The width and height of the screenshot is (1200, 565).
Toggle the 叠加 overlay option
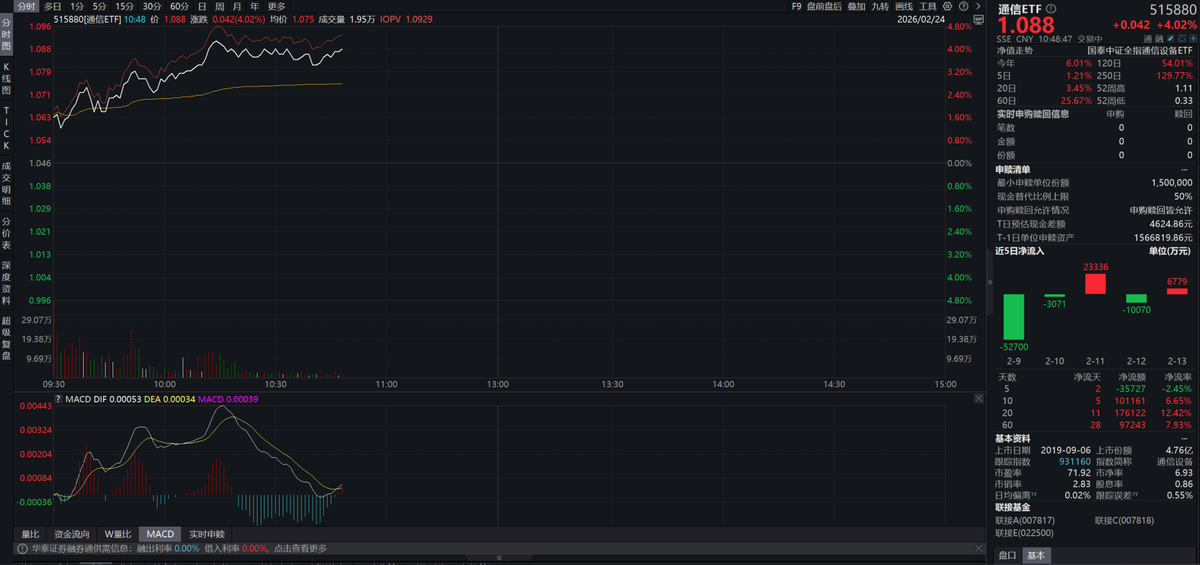click(856, 6)
